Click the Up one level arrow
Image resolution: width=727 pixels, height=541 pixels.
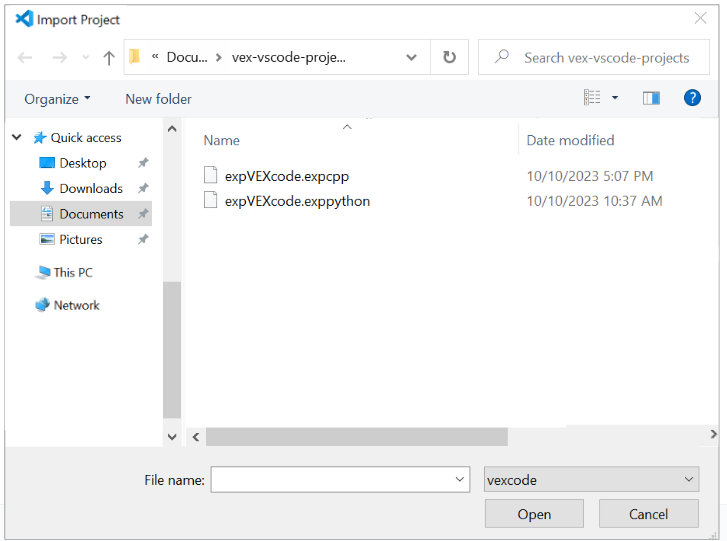(109, 58)
